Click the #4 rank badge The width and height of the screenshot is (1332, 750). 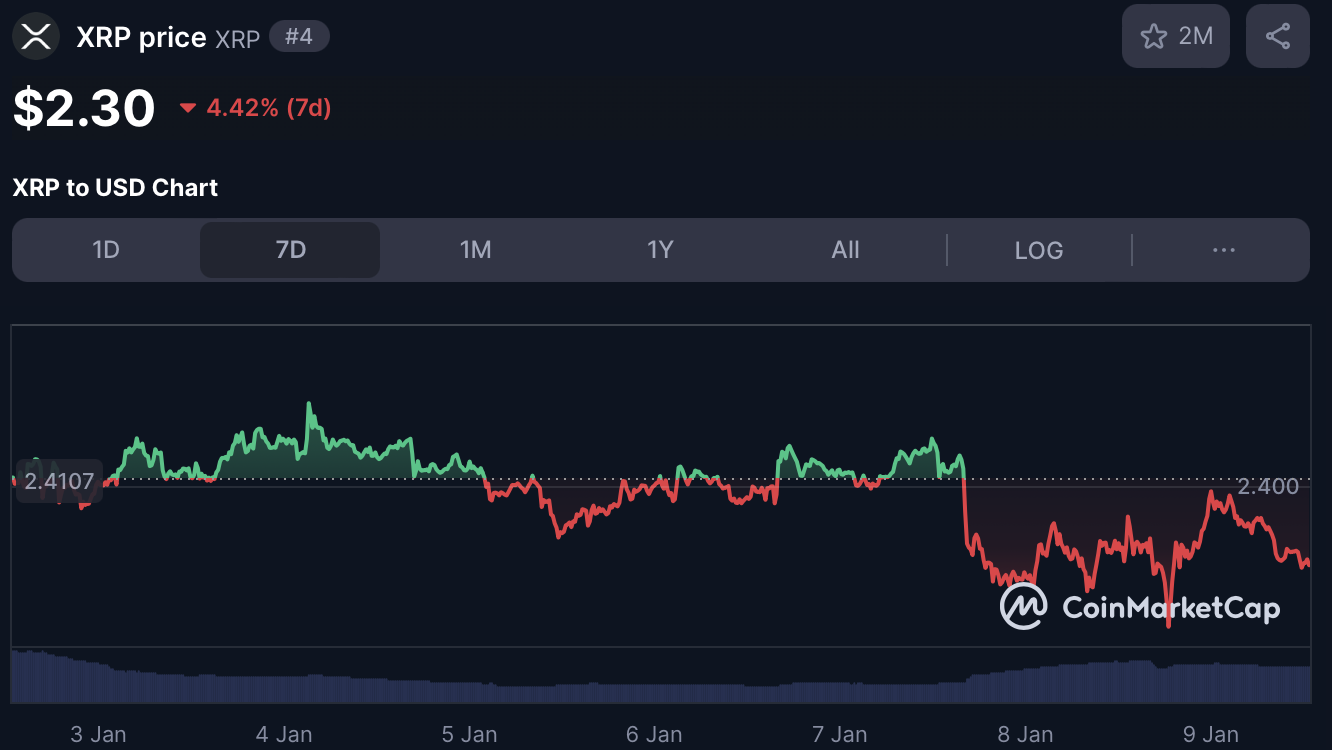299,37
